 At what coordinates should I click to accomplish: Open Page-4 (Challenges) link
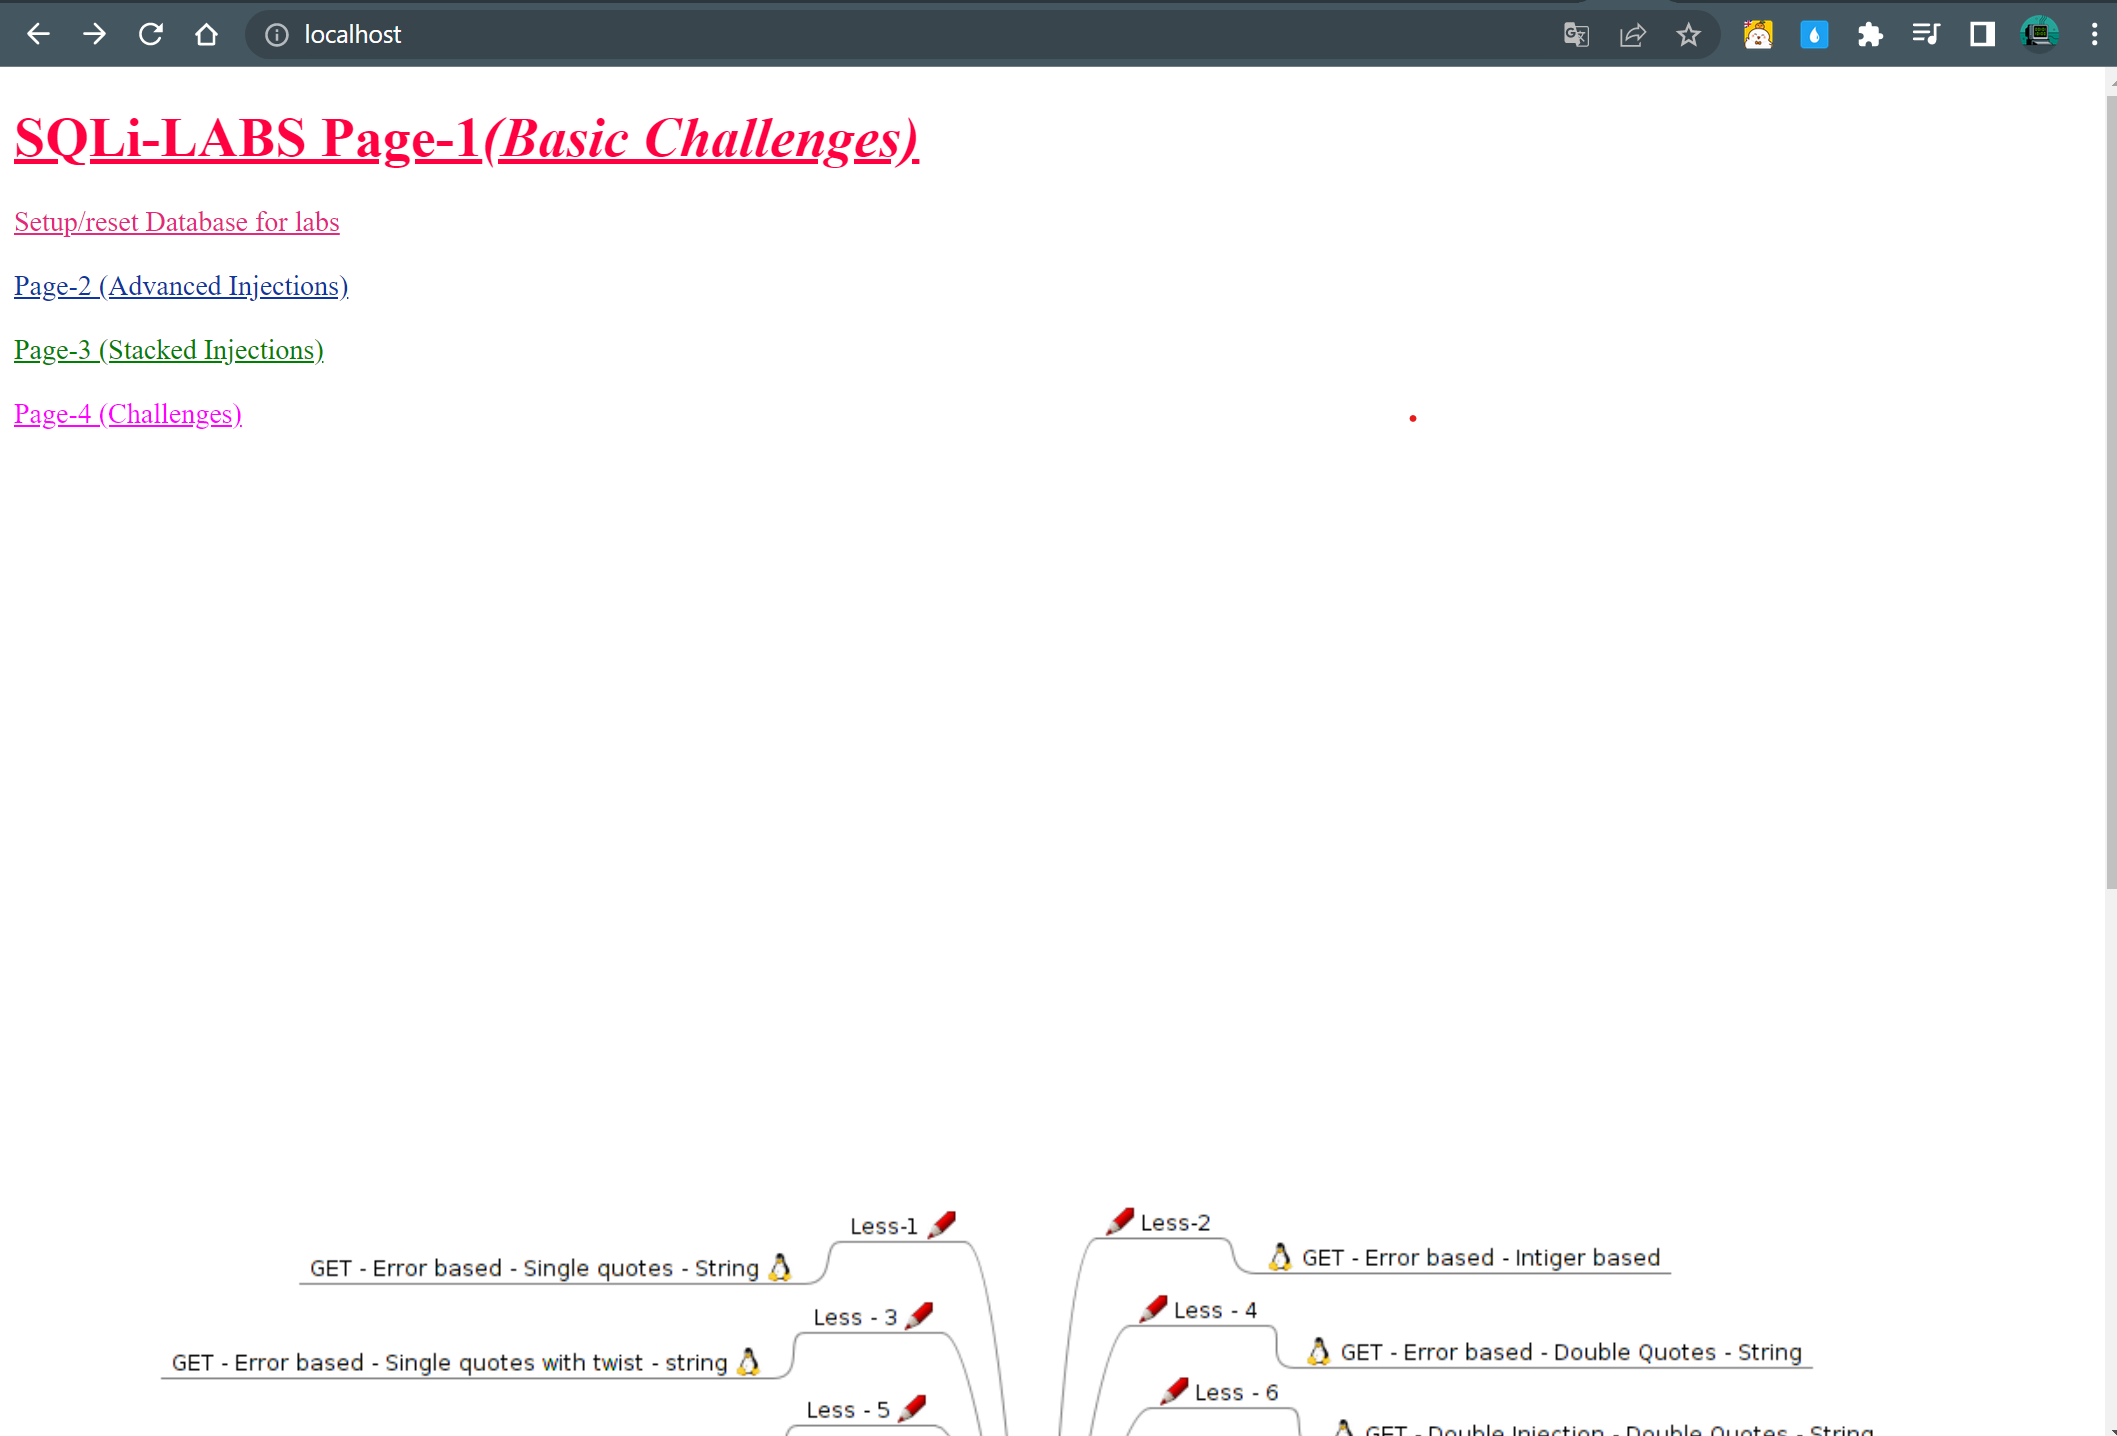[x=128, y=414]
